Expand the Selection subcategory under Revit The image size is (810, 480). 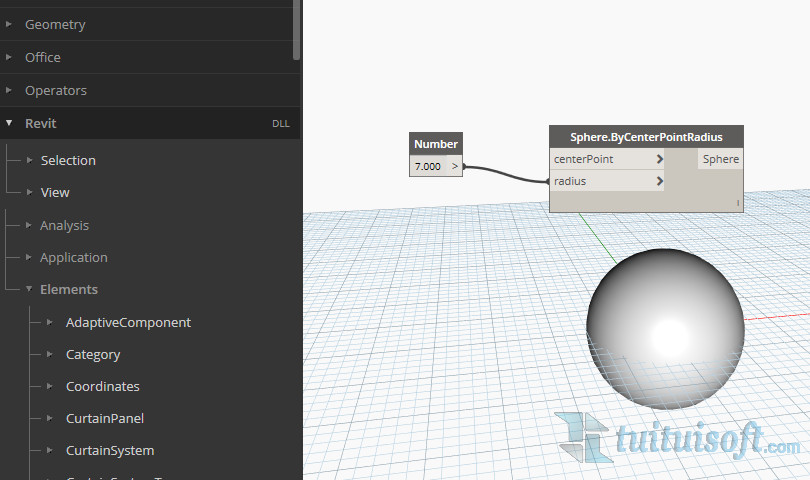(x=68, y=160)
